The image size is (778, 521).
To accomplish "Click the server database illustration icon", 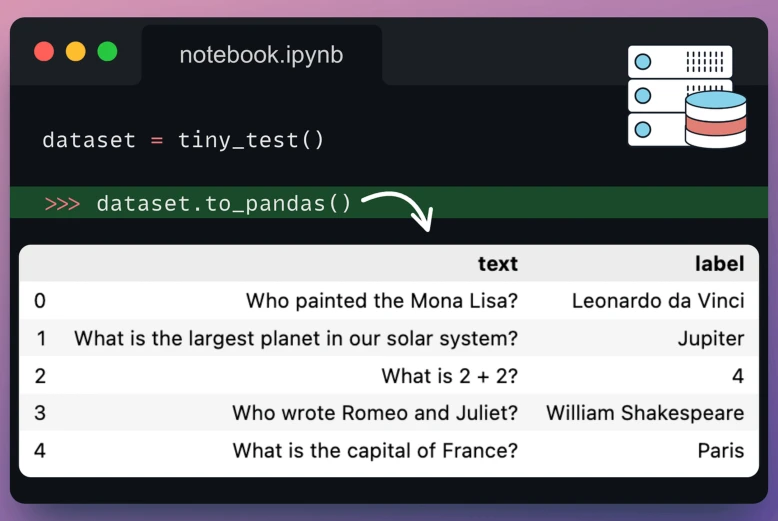I will (687, 97).
